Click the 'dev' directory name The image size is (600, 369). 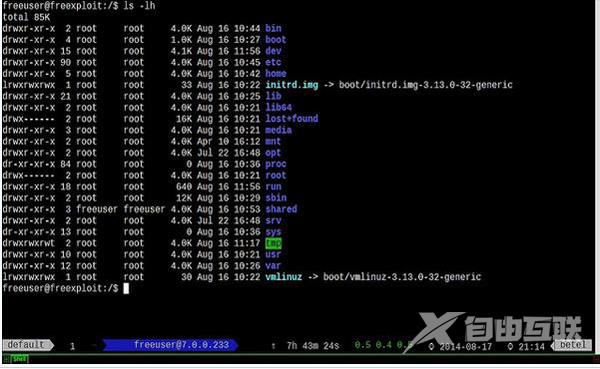coord(273,51)
